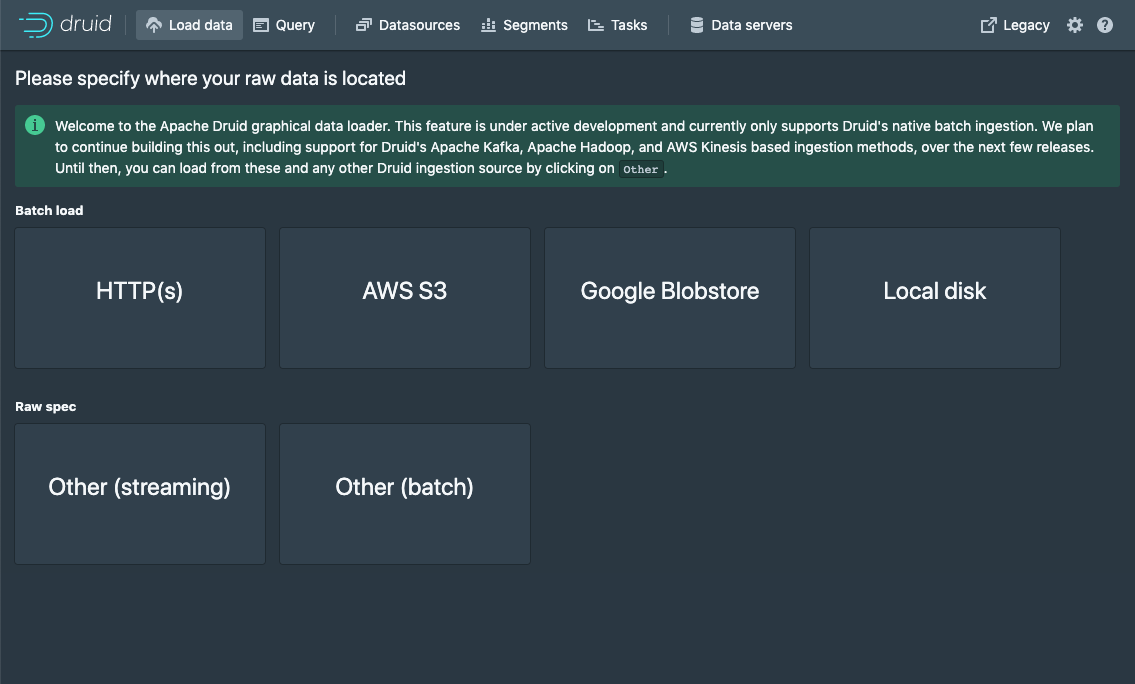1135x684 pixels.
Task: Select the HTTP(s) batch load card
Action: [140, 297]
